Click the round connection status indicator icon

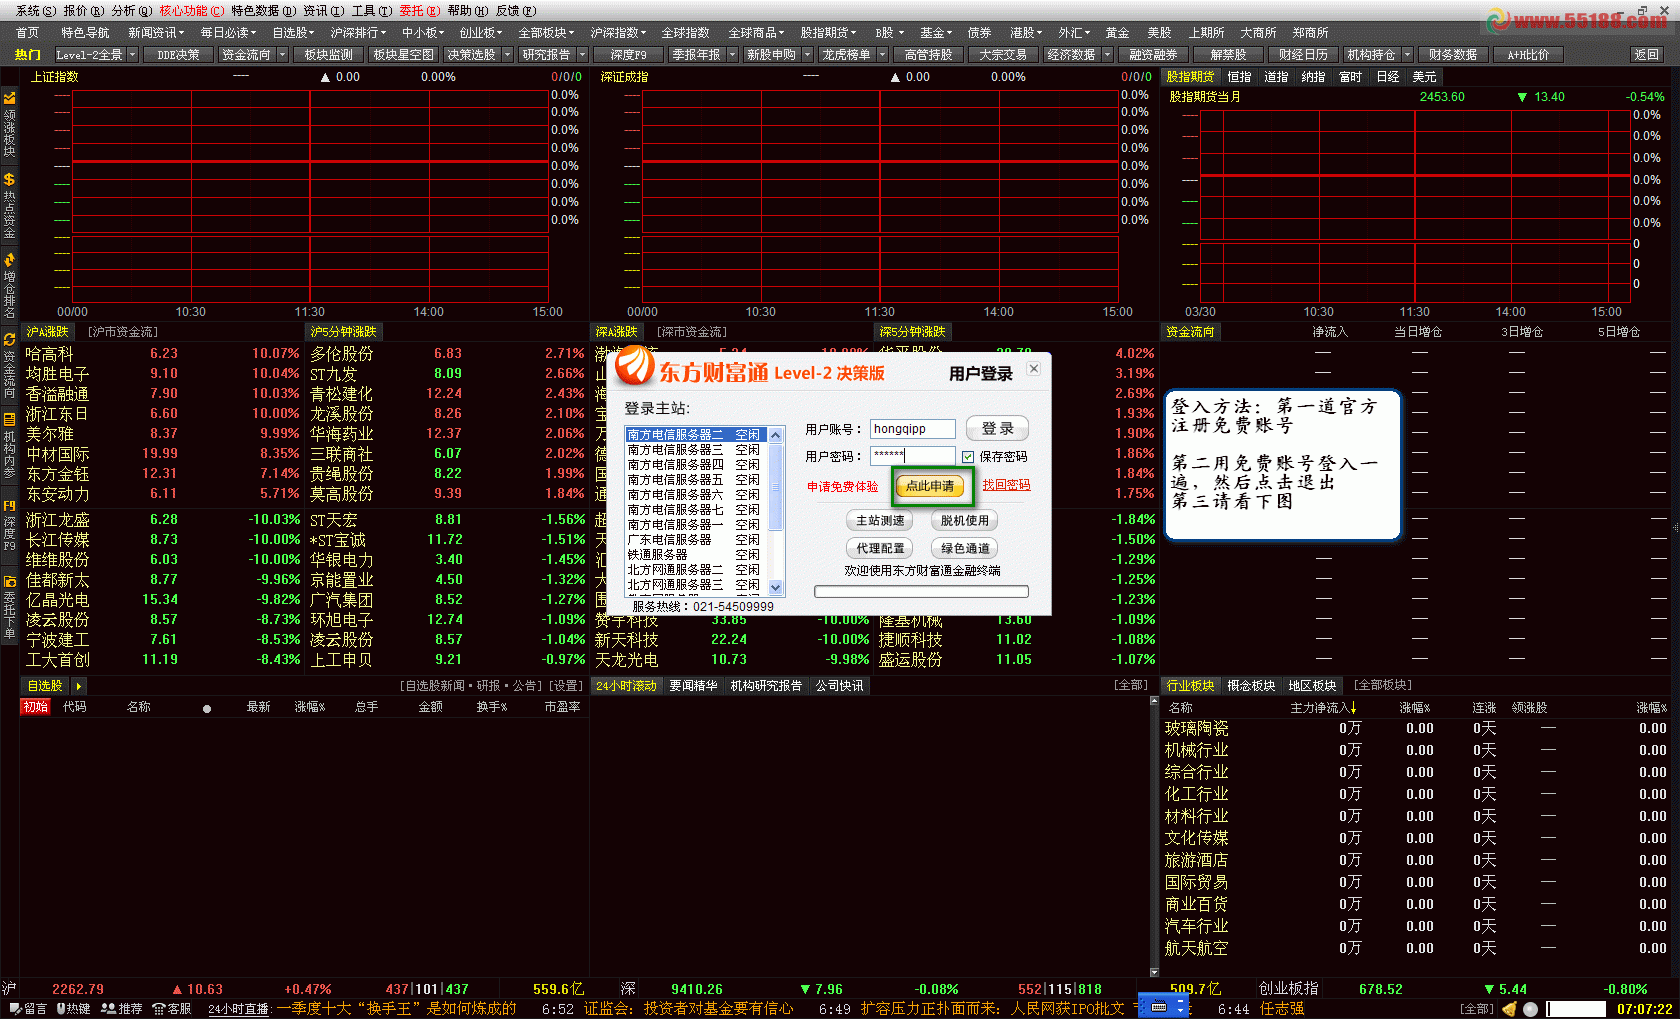pyautogui.click(x=1530, y=1009)
